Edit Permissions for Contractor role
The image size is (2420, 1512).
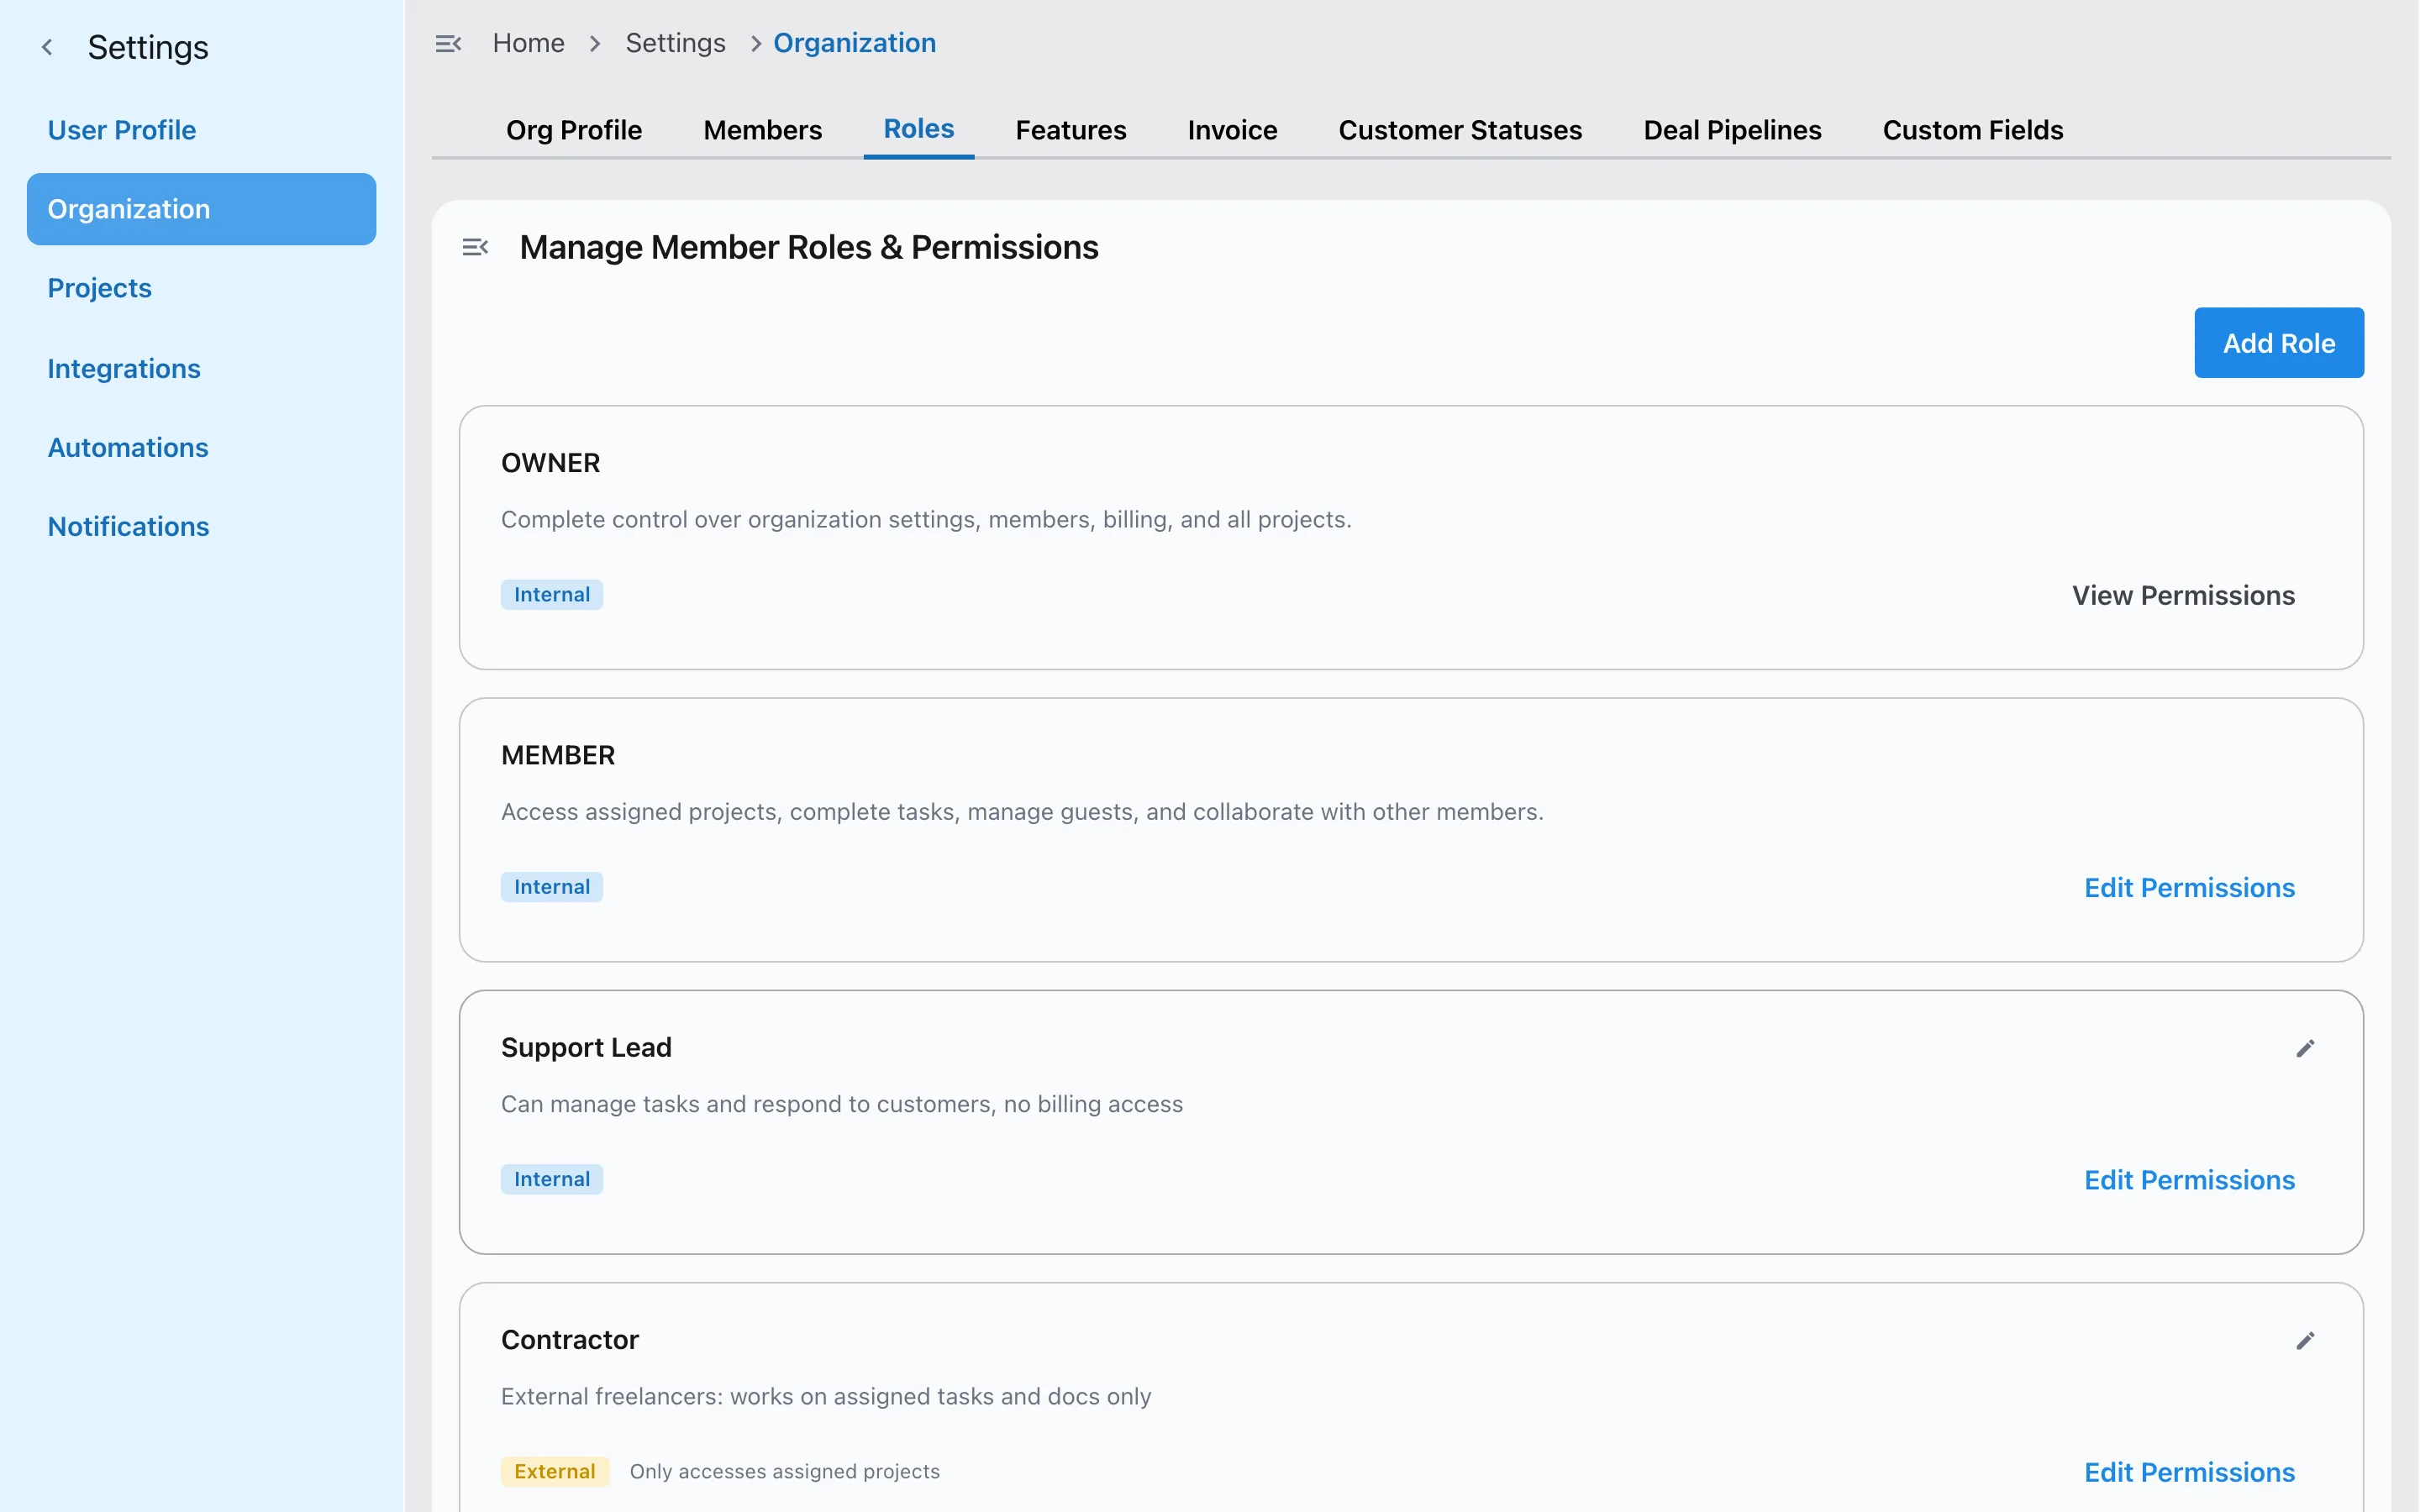[2189, 1472]
